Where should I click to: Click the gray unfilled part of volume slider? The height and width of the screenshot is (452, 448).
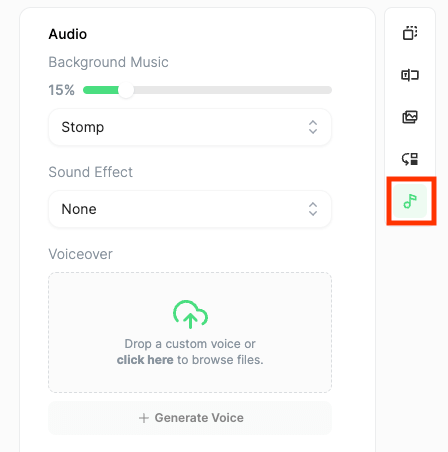pyautogui.click(x=233, y=90)
